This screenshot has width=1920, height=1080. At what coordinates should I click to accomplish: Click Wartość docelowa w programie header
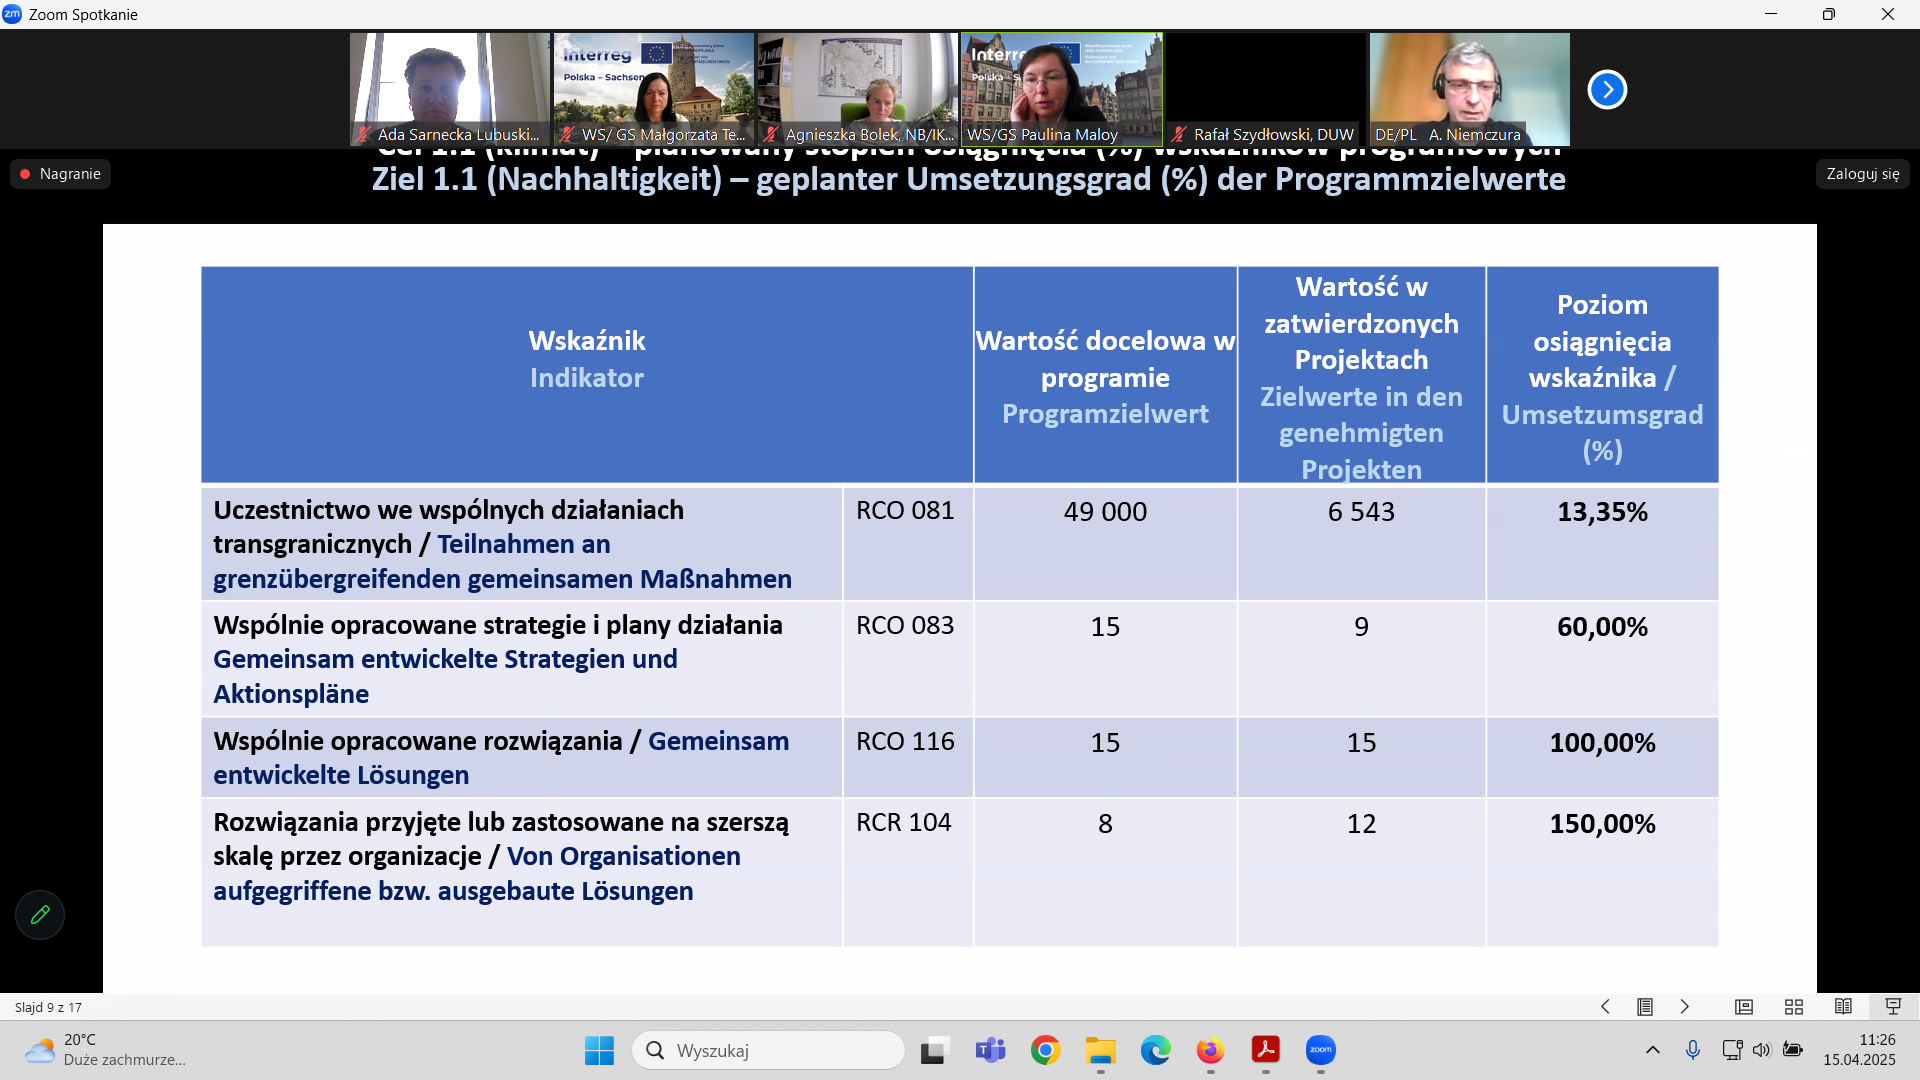(x=1105, y=377)
